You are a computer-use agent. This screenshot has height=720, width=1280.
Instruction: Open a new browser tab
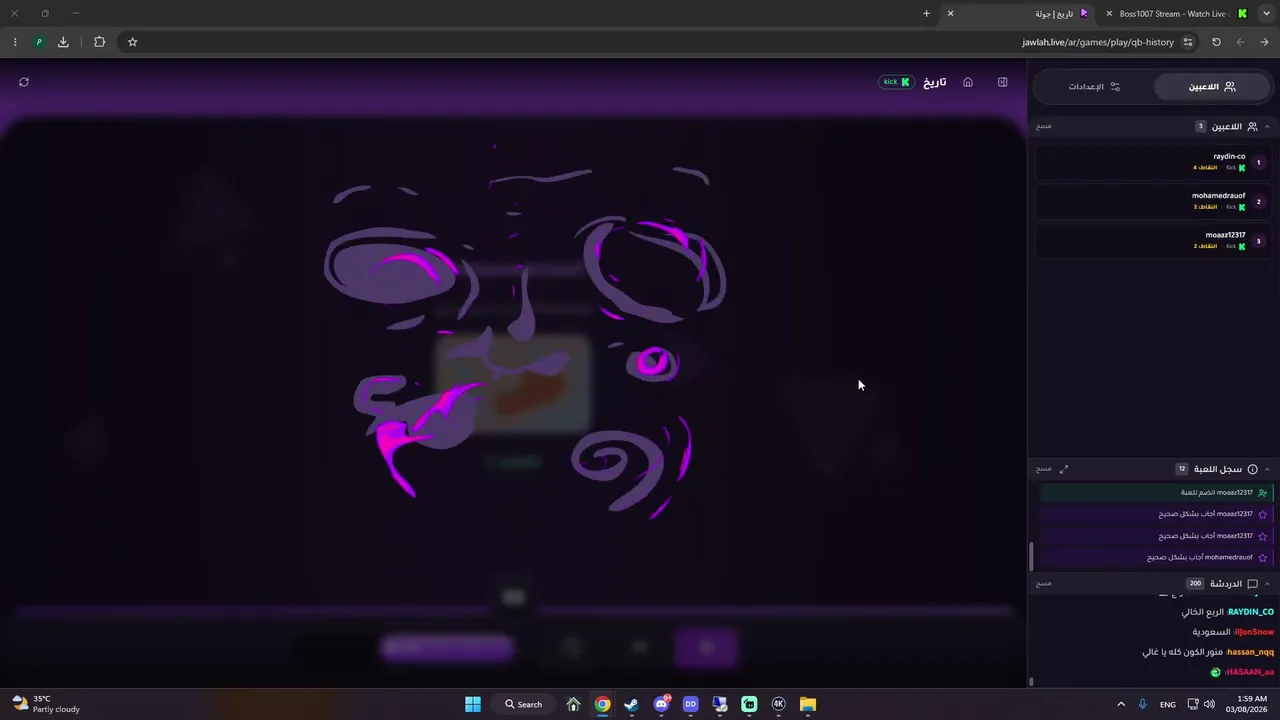[926, 14]
